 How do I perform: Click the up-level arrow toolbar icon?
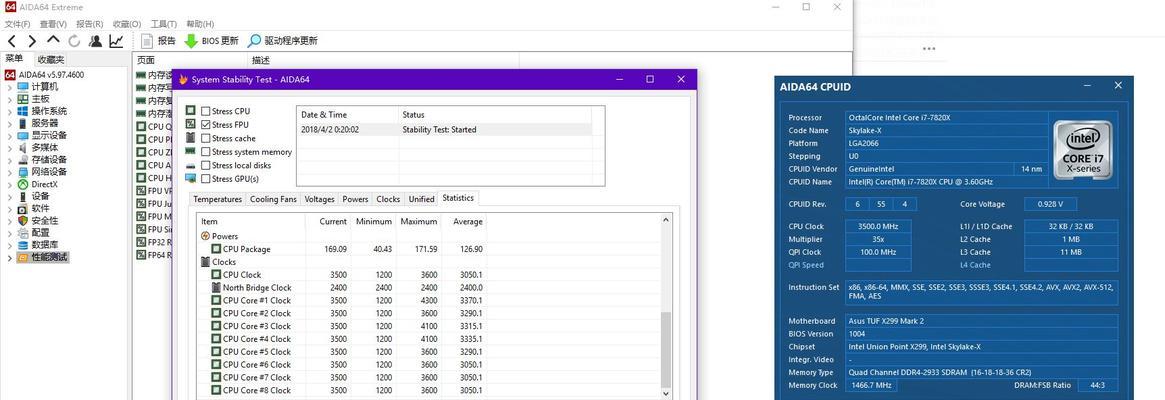tap(53, 39)
